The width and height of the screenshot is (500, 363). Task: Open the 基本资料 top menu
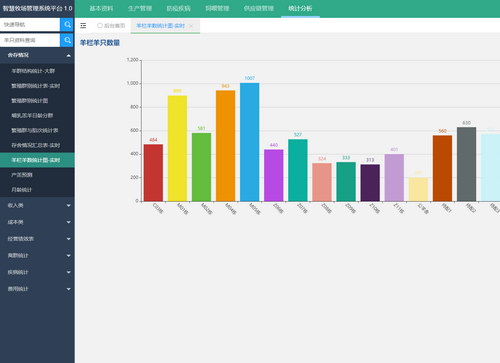[x=101, y=9]
